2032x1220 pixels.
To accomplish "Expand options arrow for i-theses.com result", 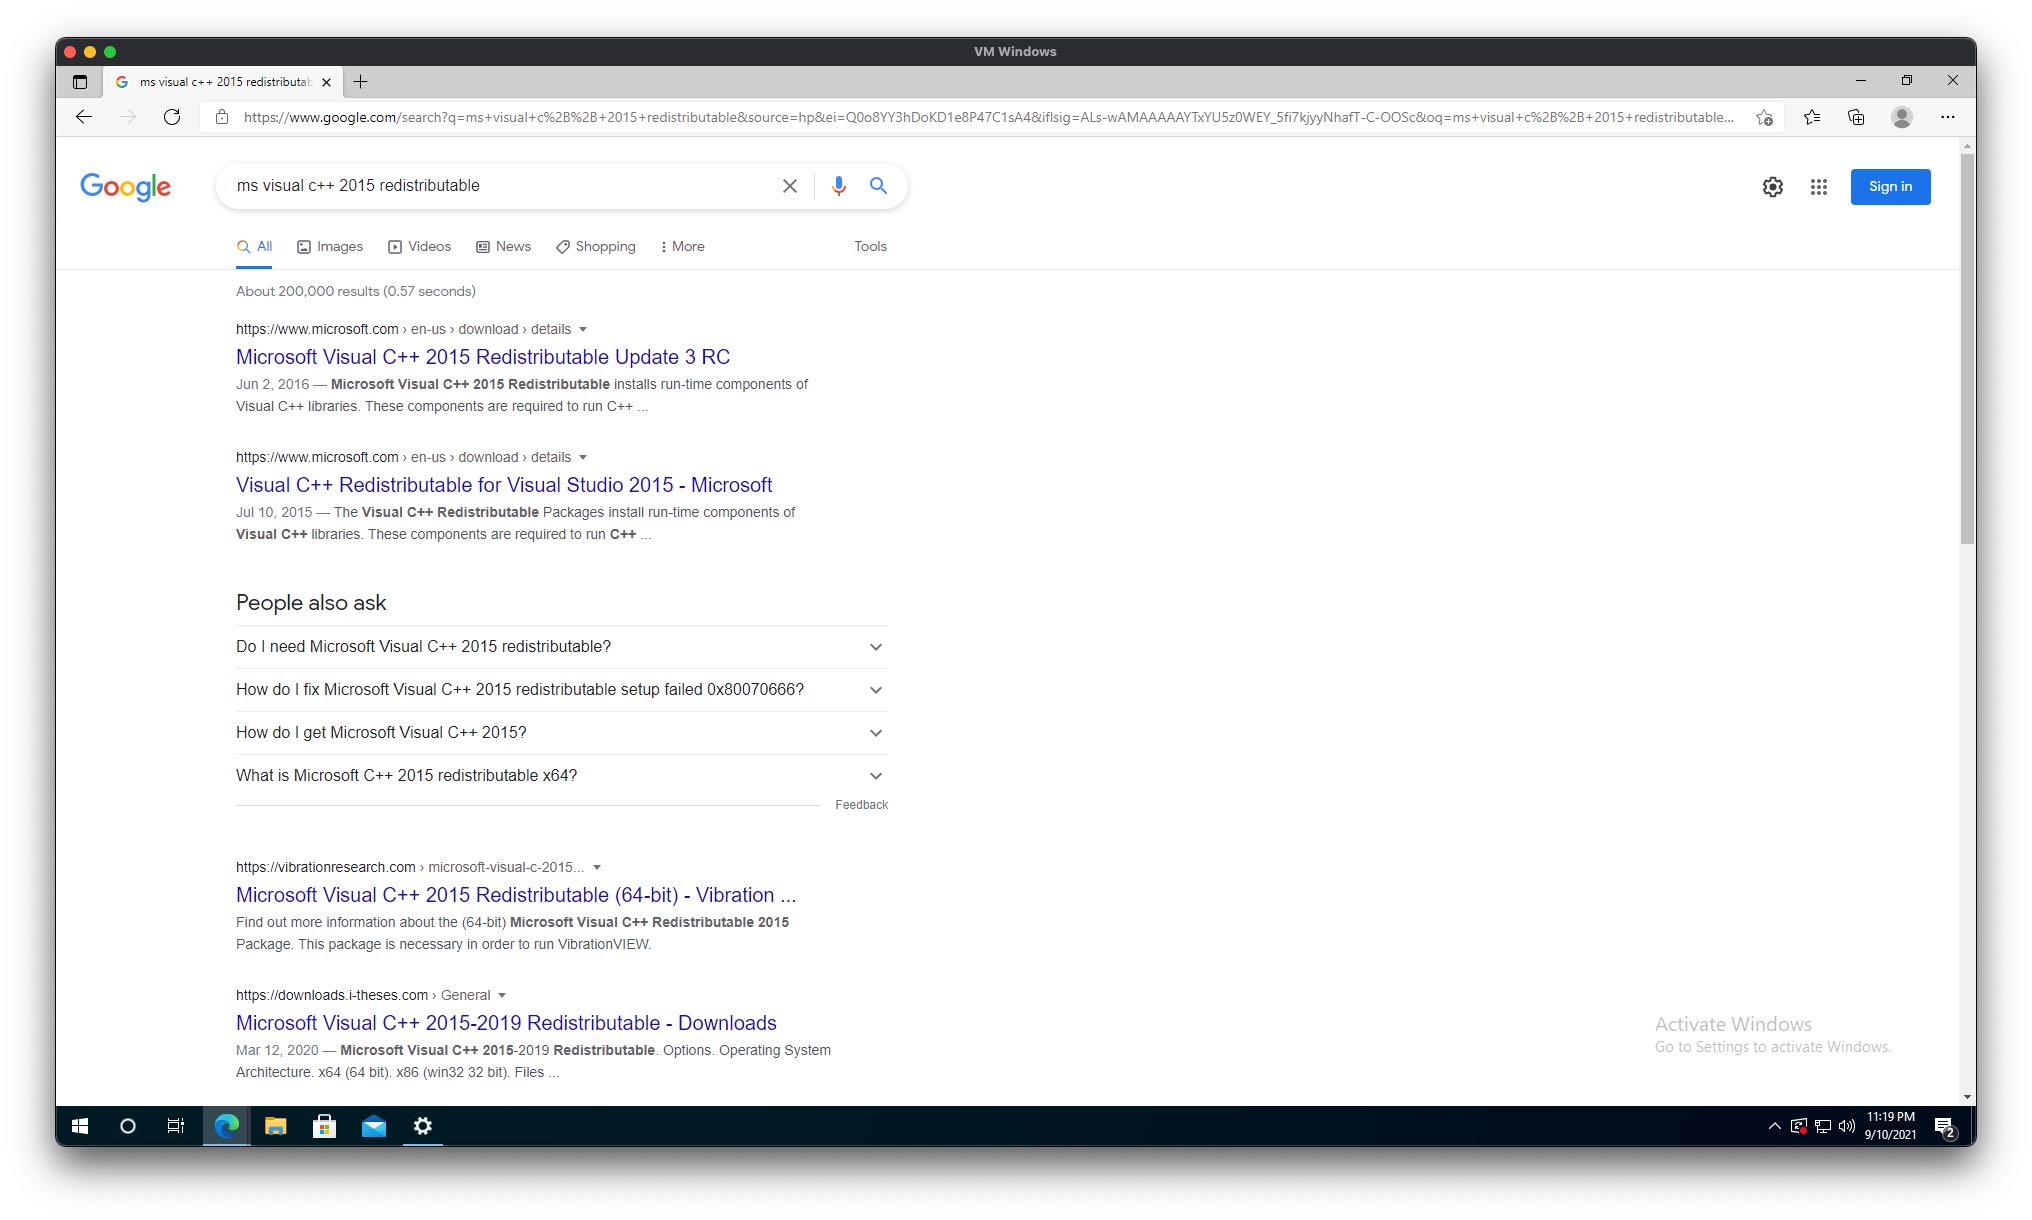I will pos(502,996).
